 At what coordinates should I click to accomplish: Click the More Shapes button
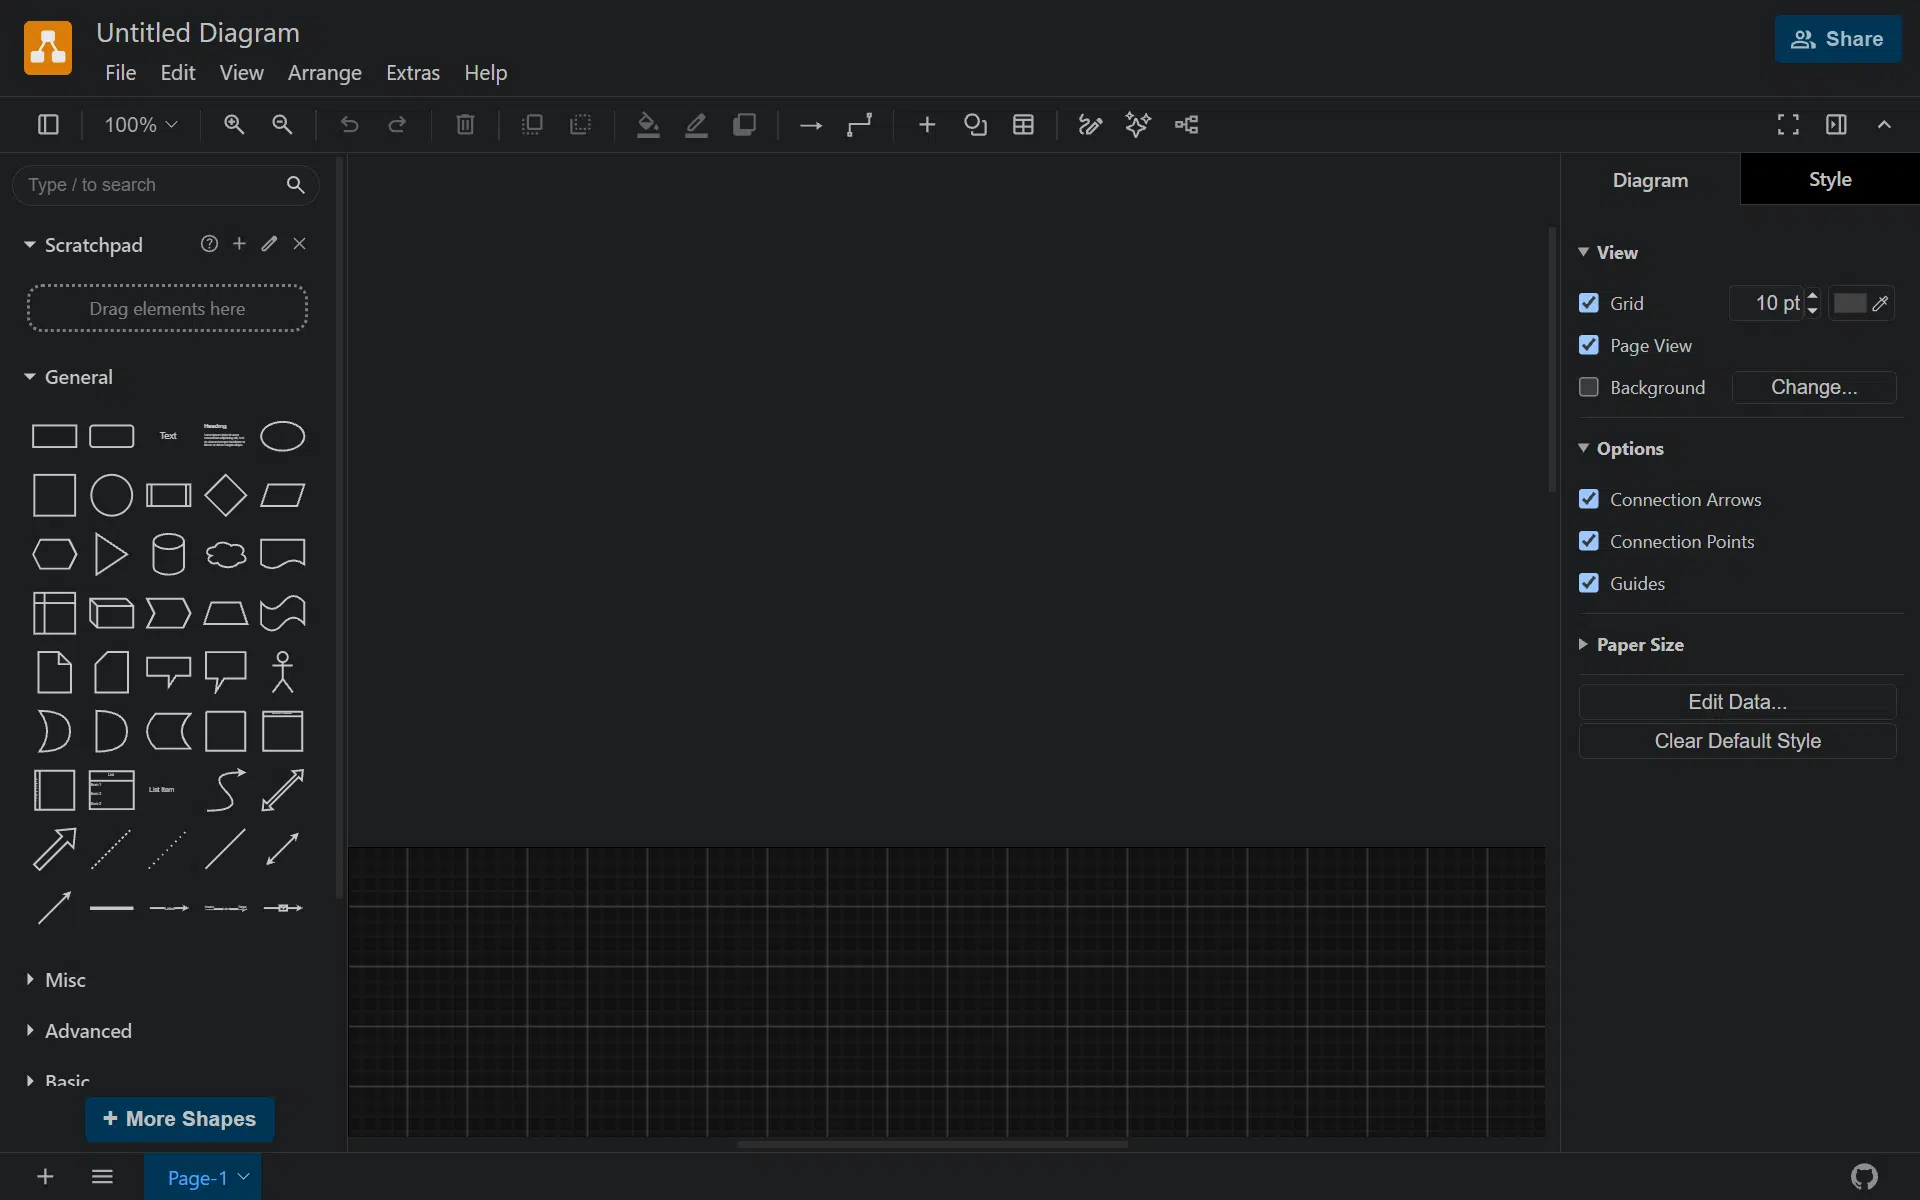[x=180, y=1119]
